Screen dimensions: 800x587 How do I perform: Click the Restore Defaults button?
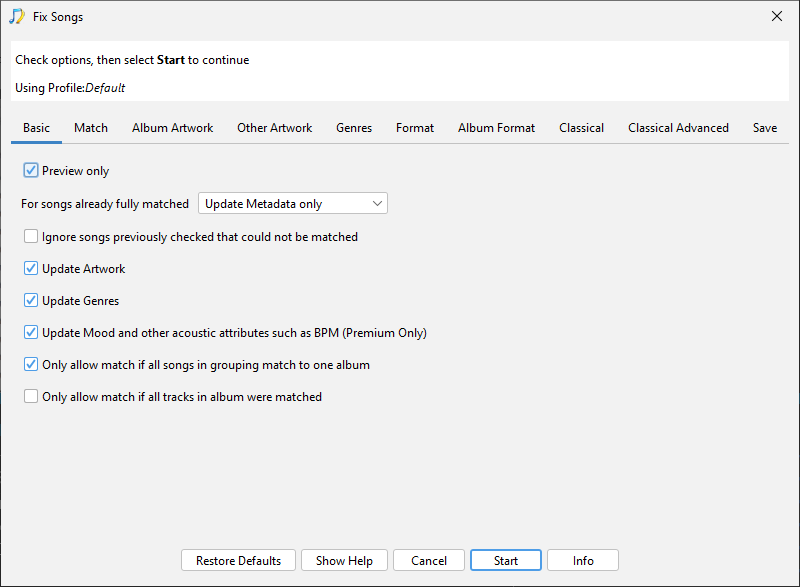pos(238,561)
